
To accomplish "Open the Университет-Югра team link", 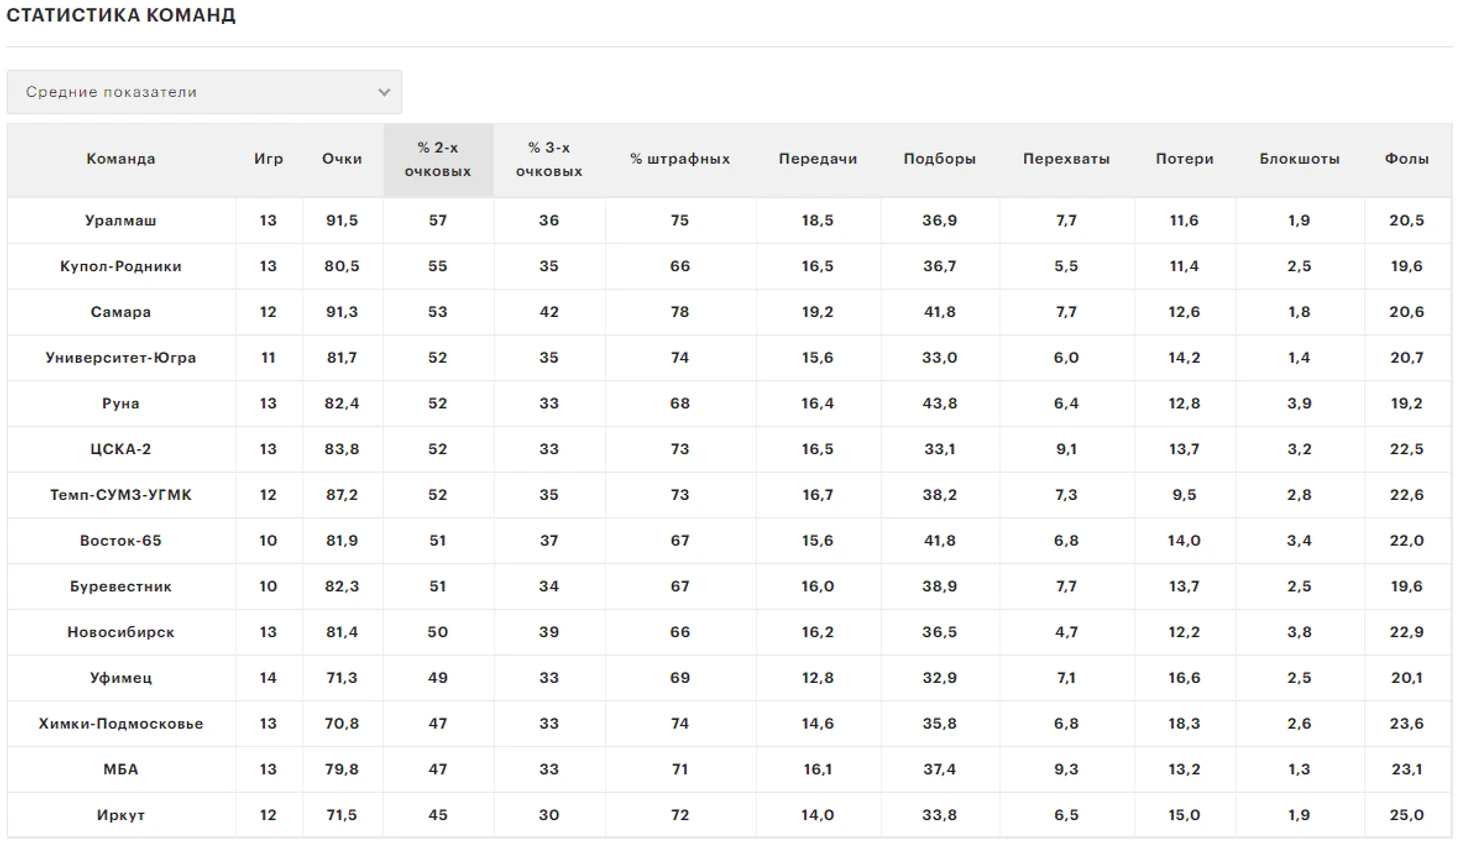I will (x=121, y=358).
